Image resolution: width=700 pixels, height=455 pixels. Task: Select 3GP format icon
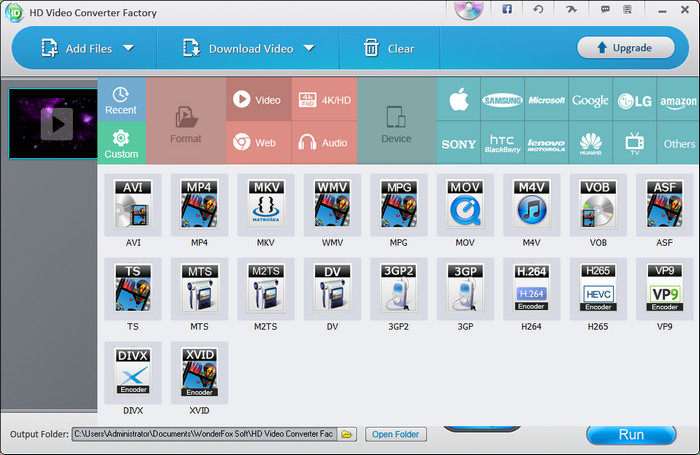pos(465,289)
